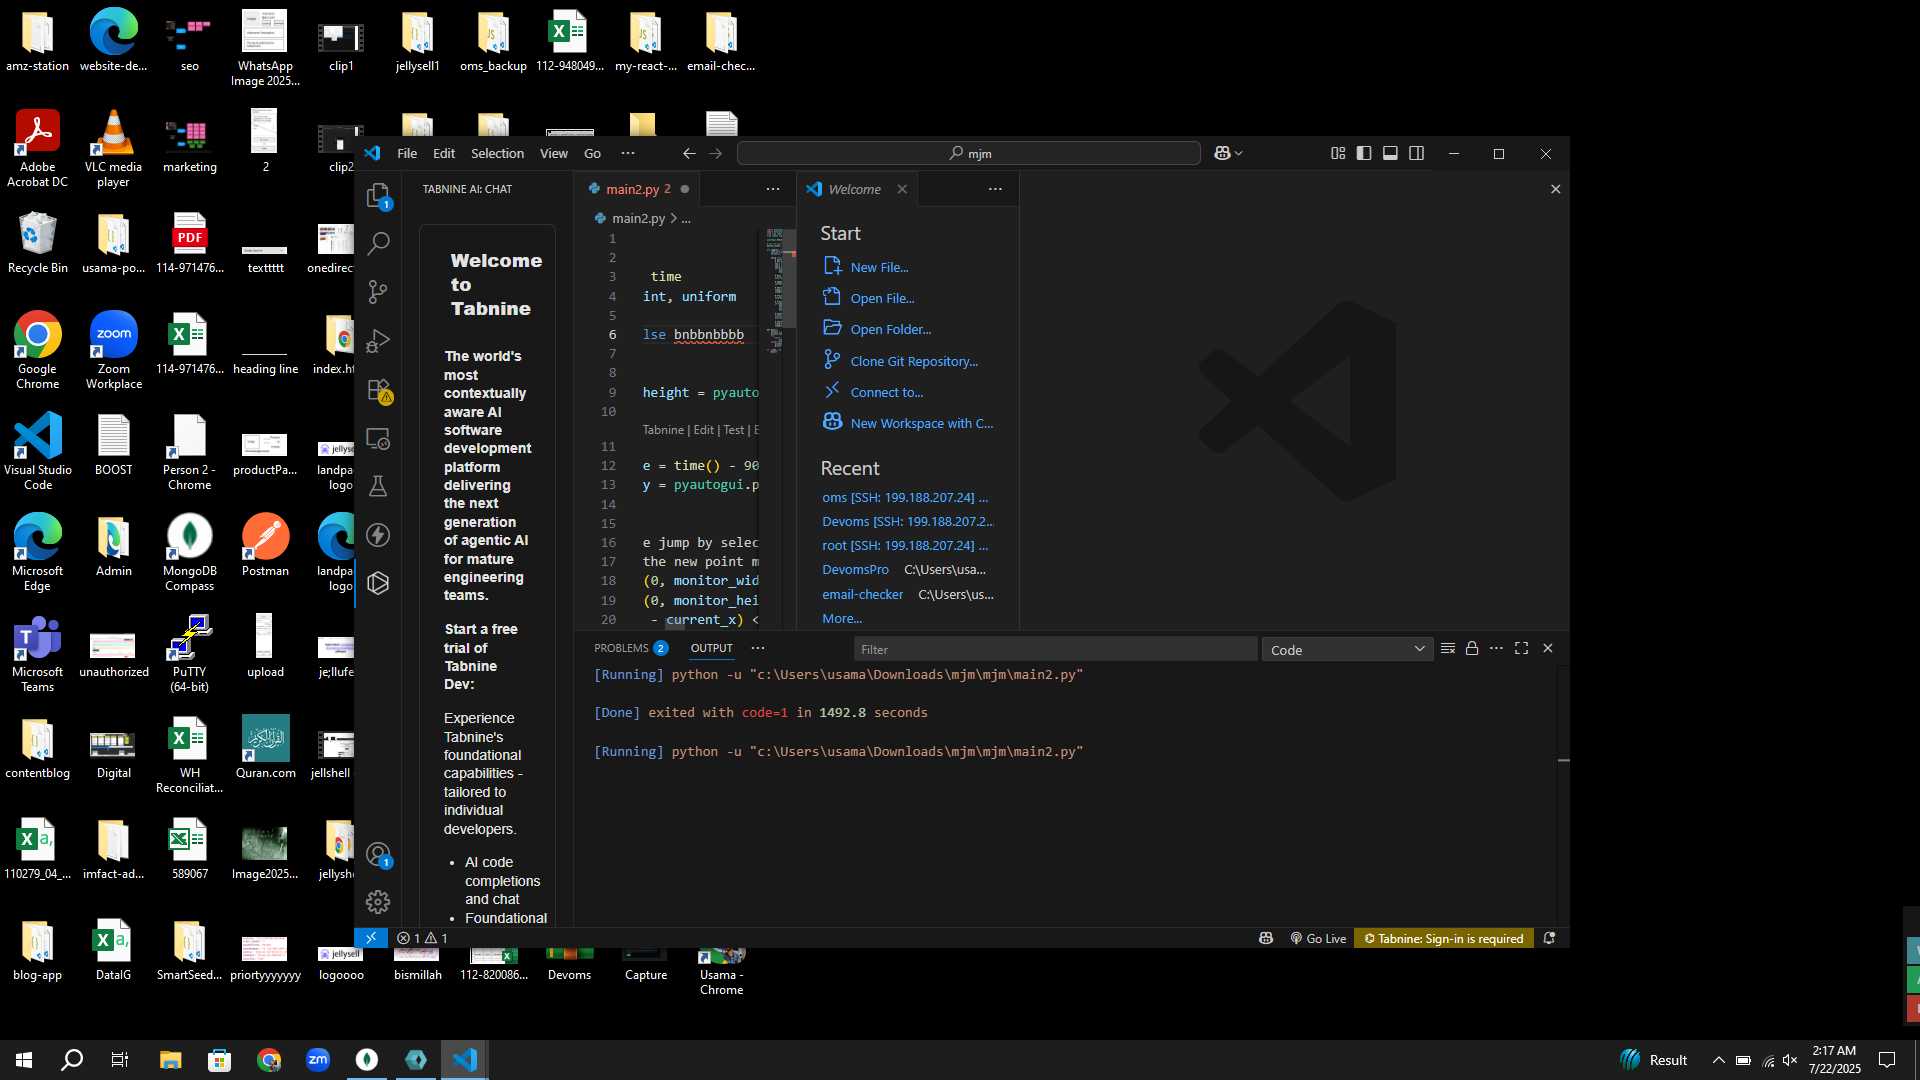Open more actions for main2.py editor group
This screenshot has width=1920, height=1080.
pyautogui.click(x=773, y=189)
